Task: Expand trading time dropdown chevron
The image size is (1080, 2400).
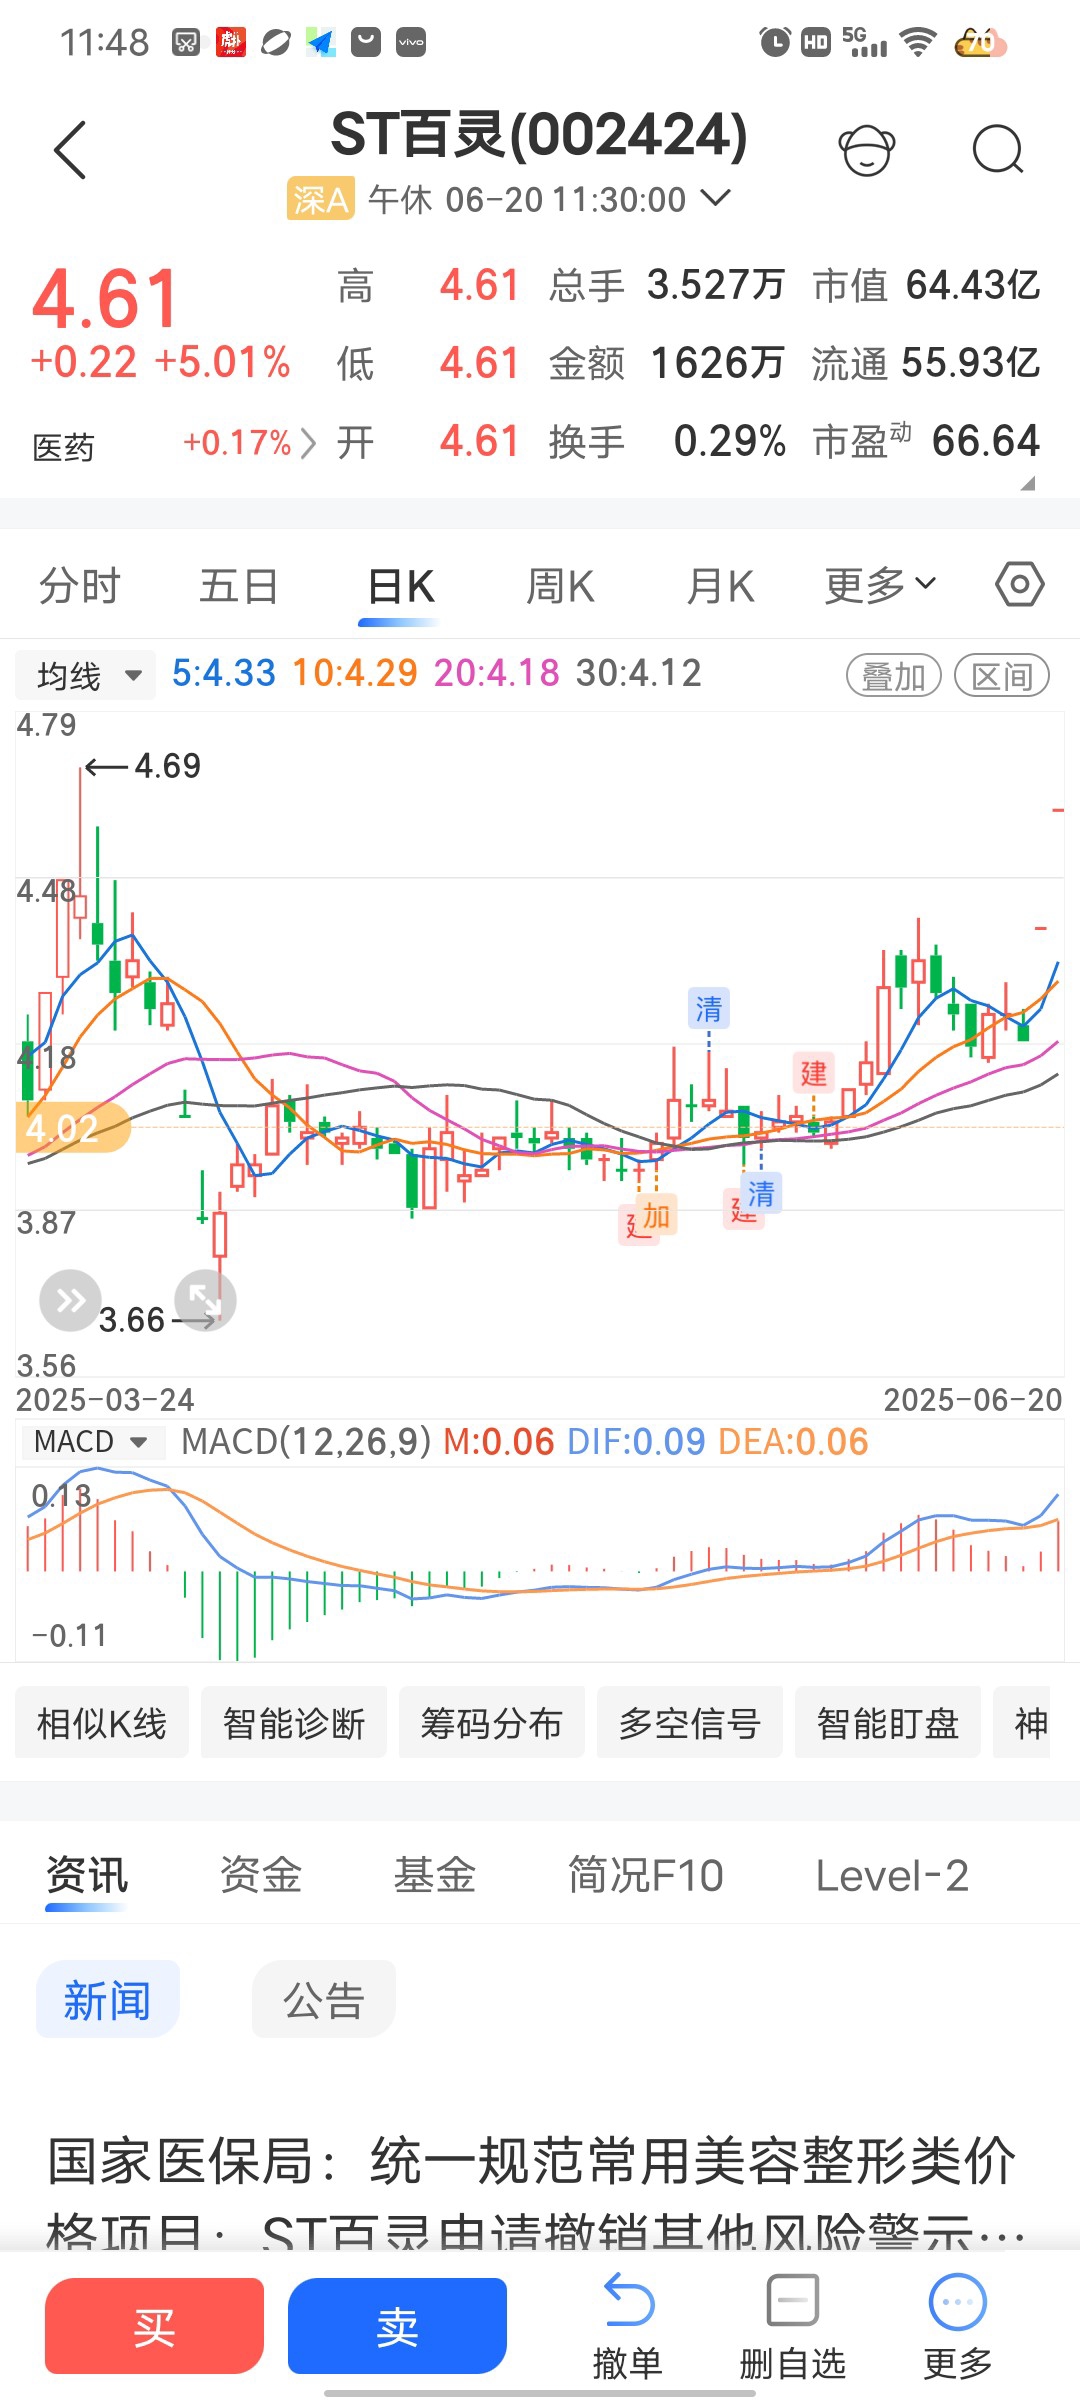Action: click(x=716, y=198)
